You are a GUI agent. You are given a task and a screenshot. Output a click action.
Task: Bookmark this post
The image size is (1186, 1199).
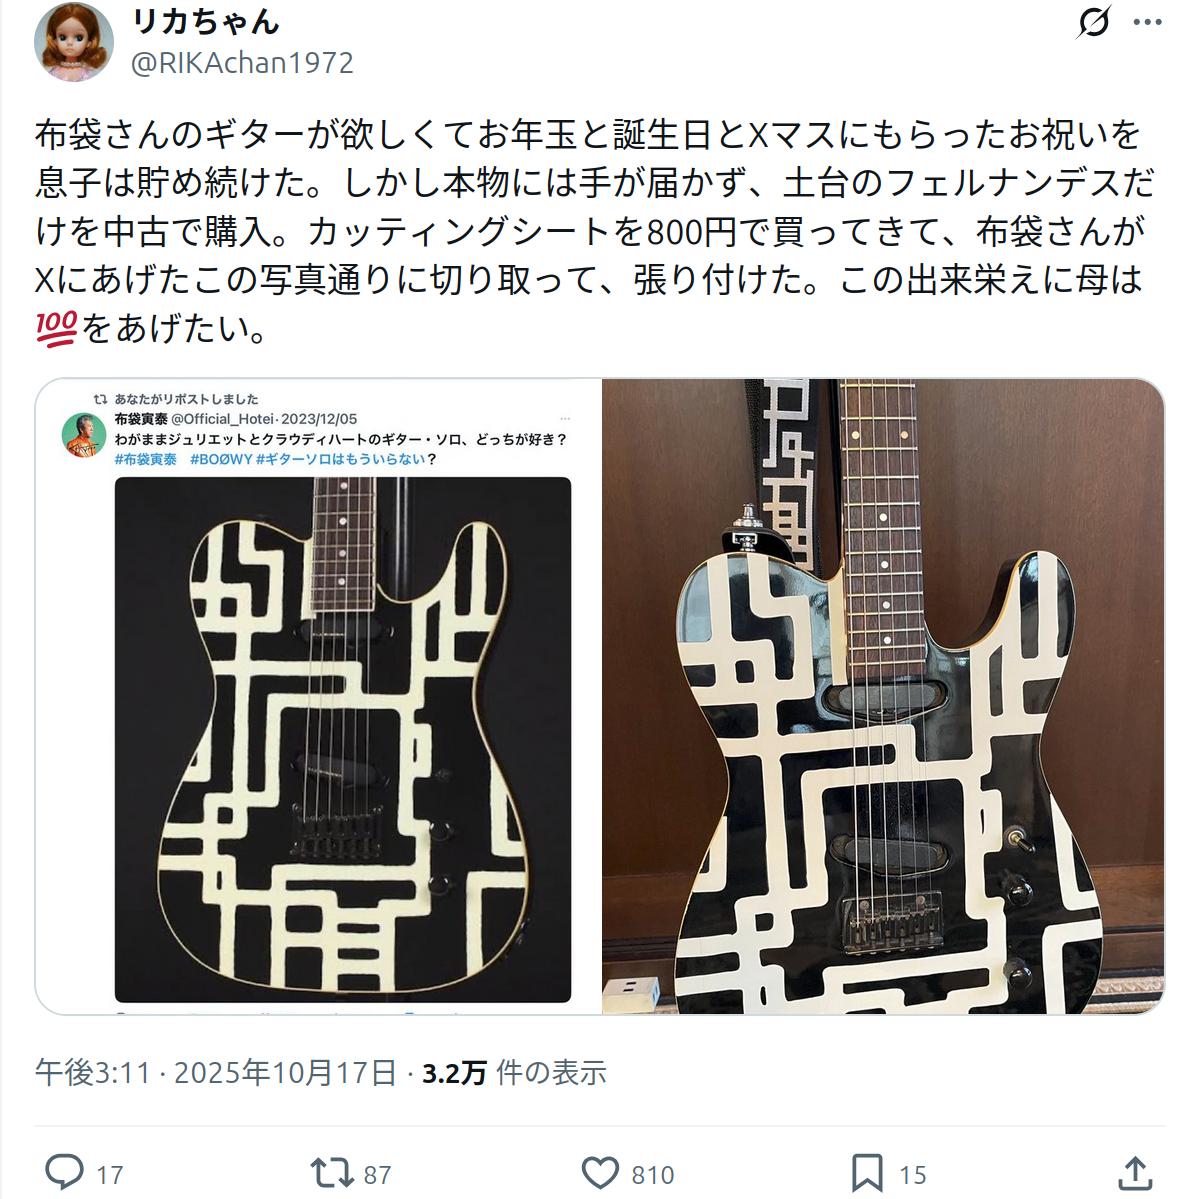coord(867,1173)
